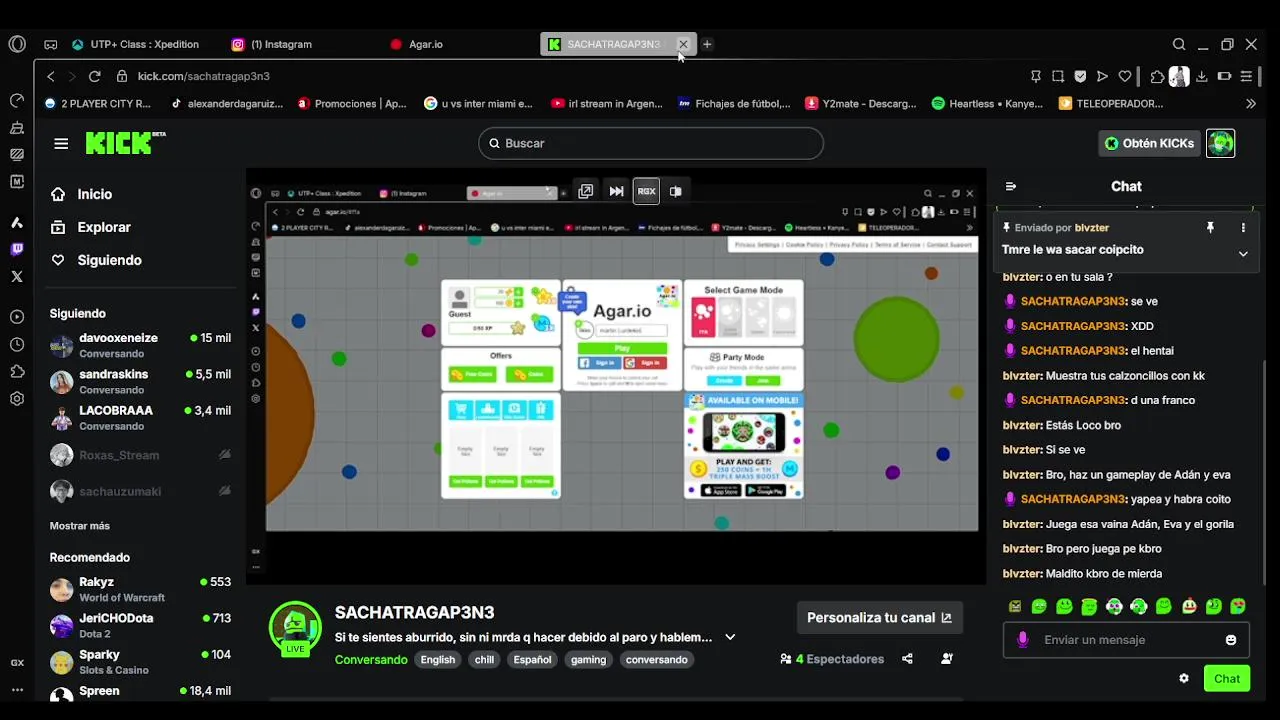1280x720 pixels.
Task: Open browser downloads icon
Action: click(1202, 76)
